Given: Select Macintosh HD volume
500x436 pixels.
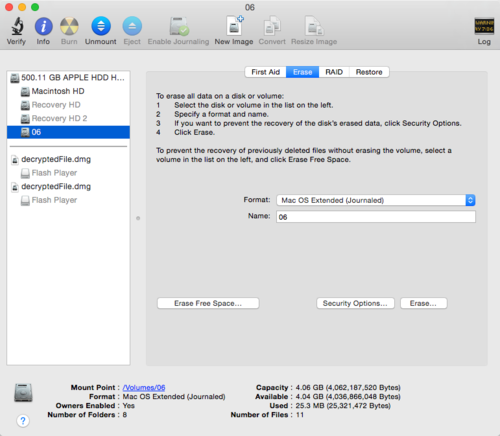Looking at the screenshot, I should [68, 91].
